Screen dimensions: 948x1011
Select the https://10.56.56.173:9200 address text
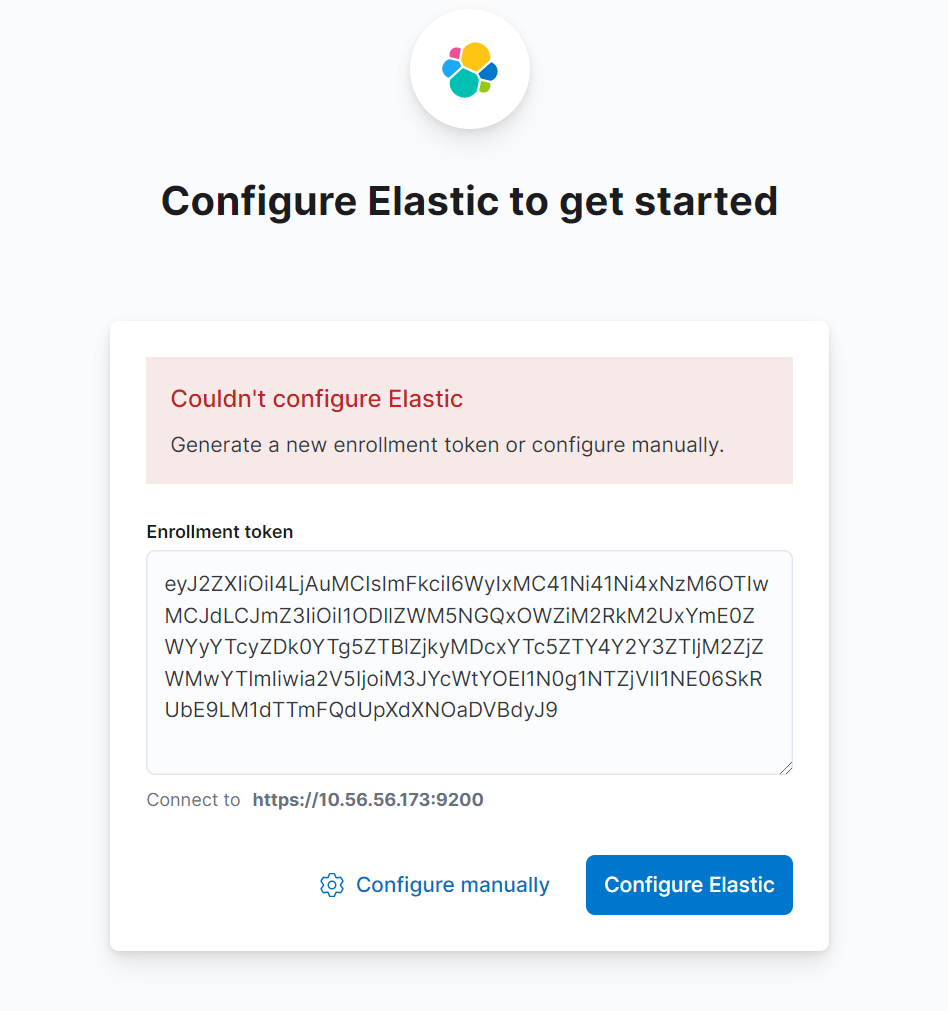pyautogui.click(x=368, y=800)
